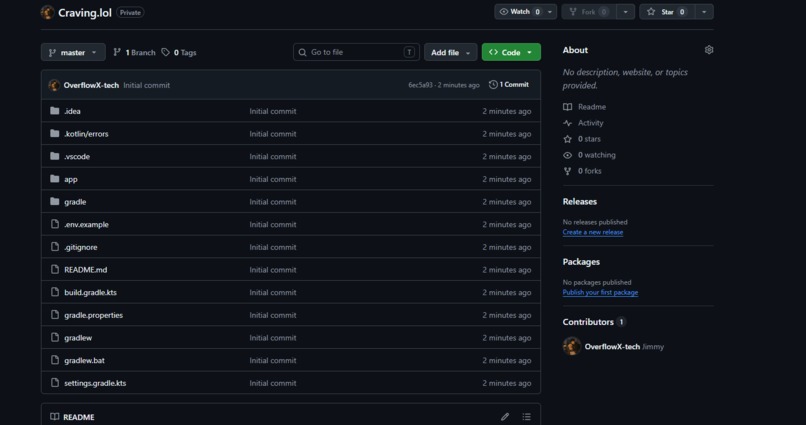Click the Activity pulse icon

coord(567,123)
